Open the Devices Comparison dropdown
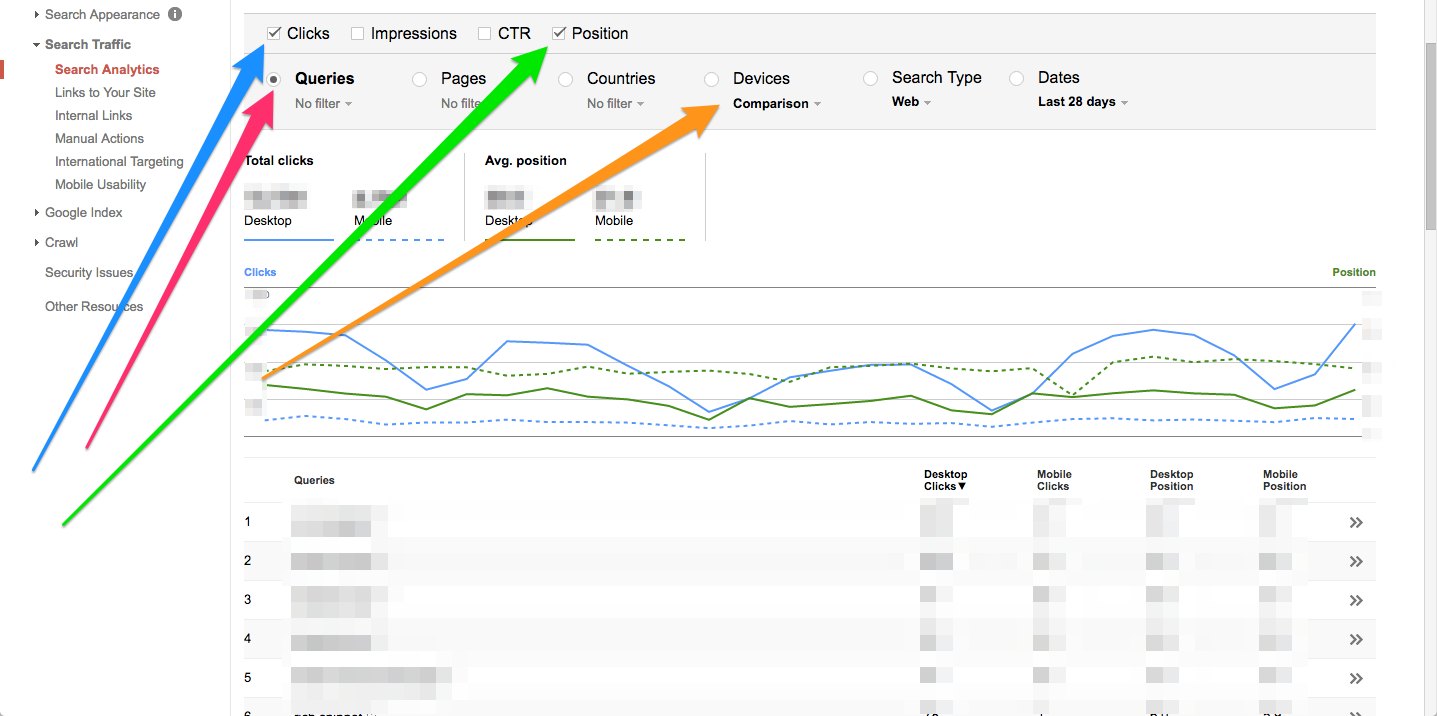 click(x=777, y=104)
